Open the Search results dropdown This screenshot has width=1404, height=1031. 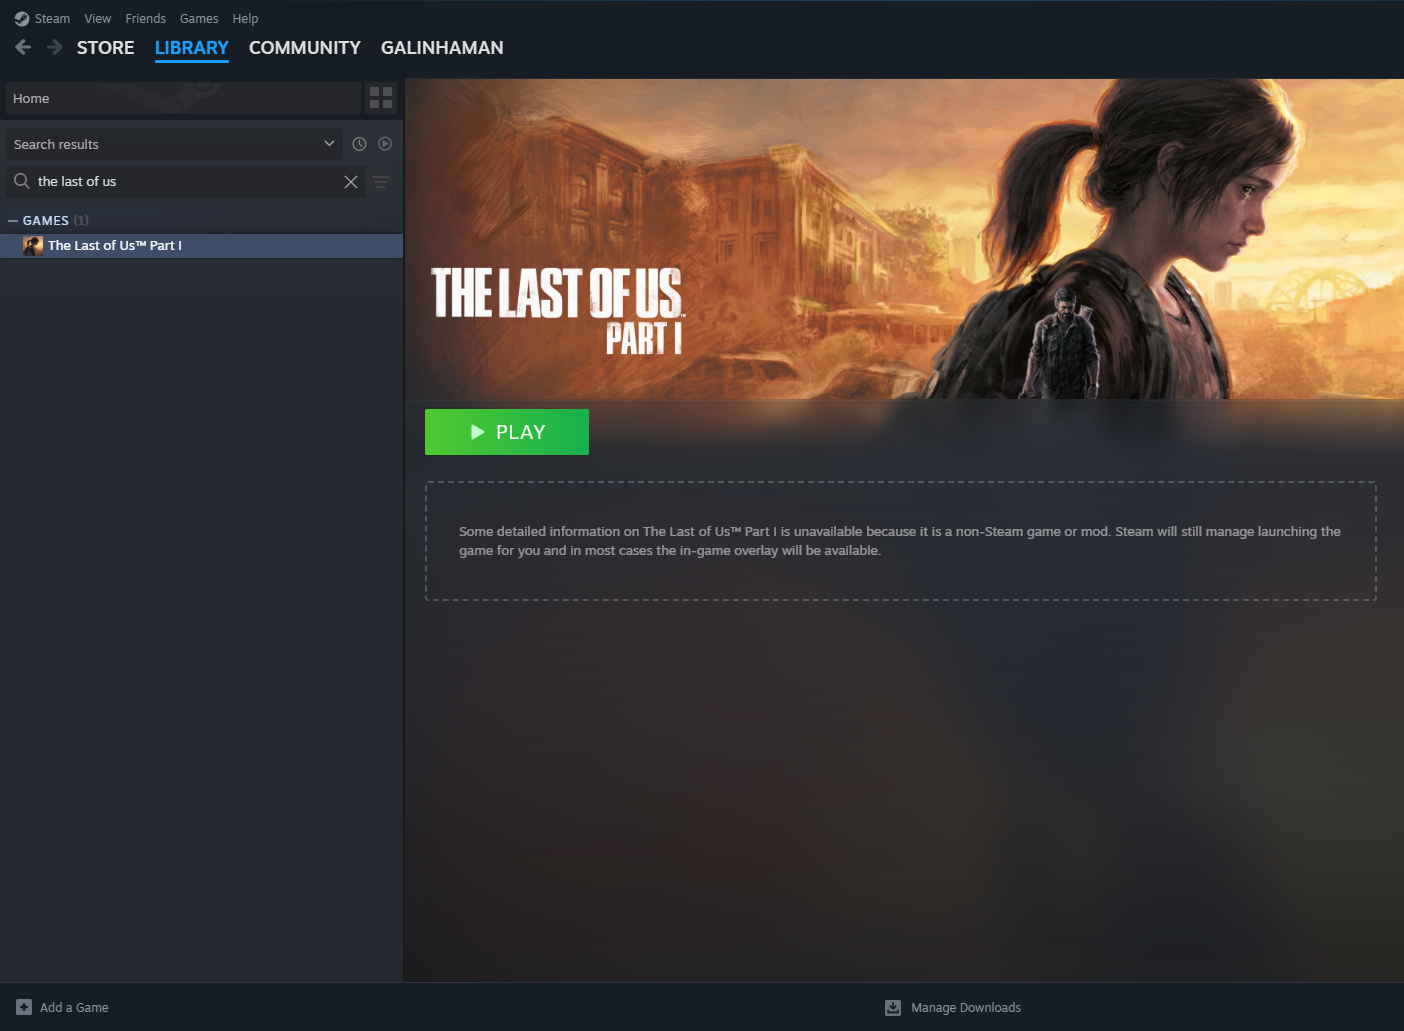tap(170, 143)
